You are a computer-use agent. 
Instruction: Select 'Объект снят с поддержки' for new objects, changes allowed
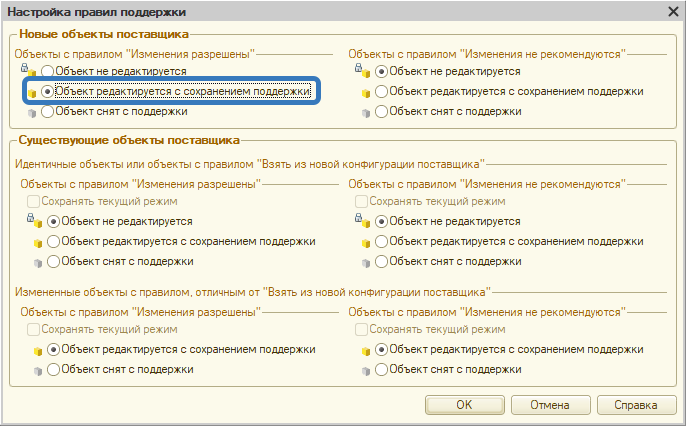tap(48, 112)
